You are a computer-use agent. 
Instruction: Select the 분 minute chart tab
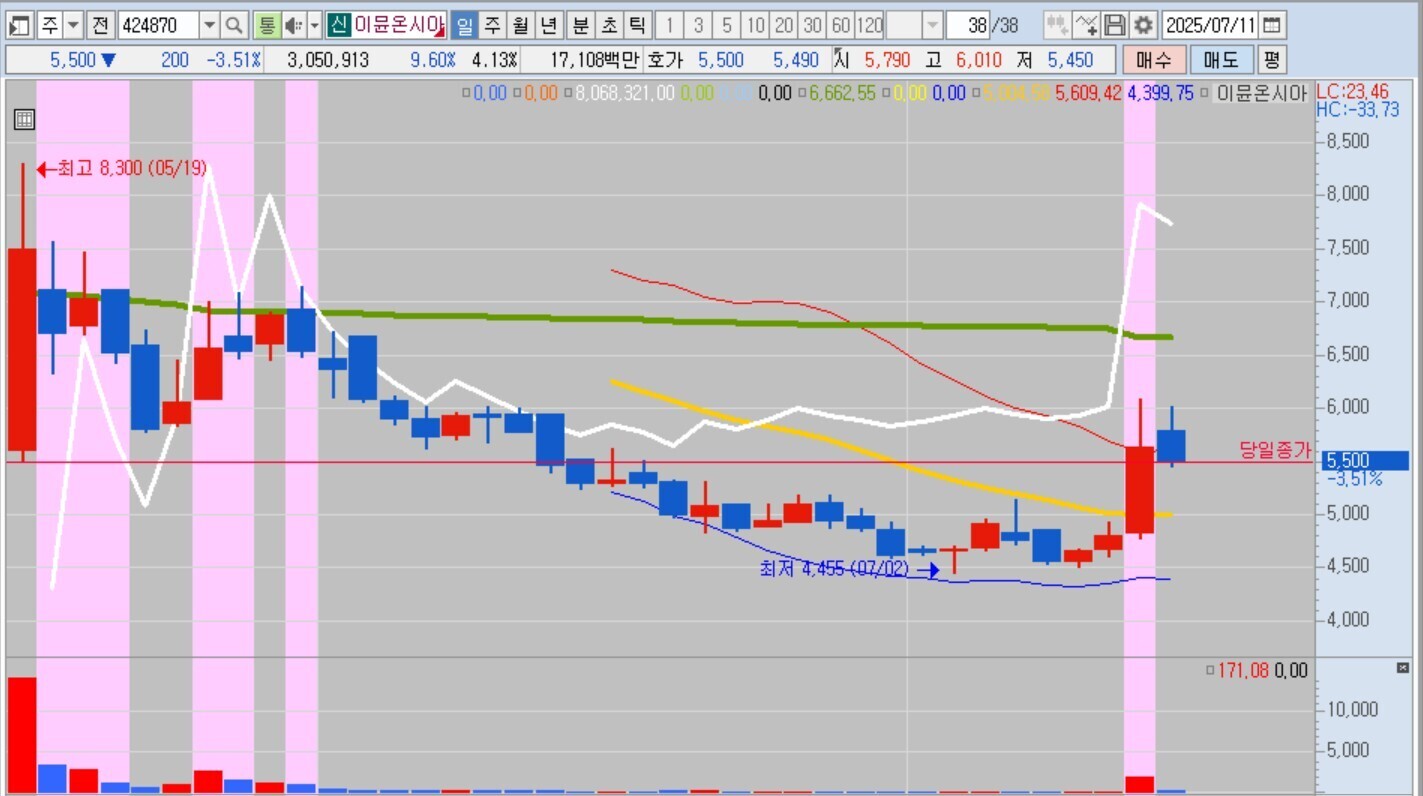tap(580, 25)
